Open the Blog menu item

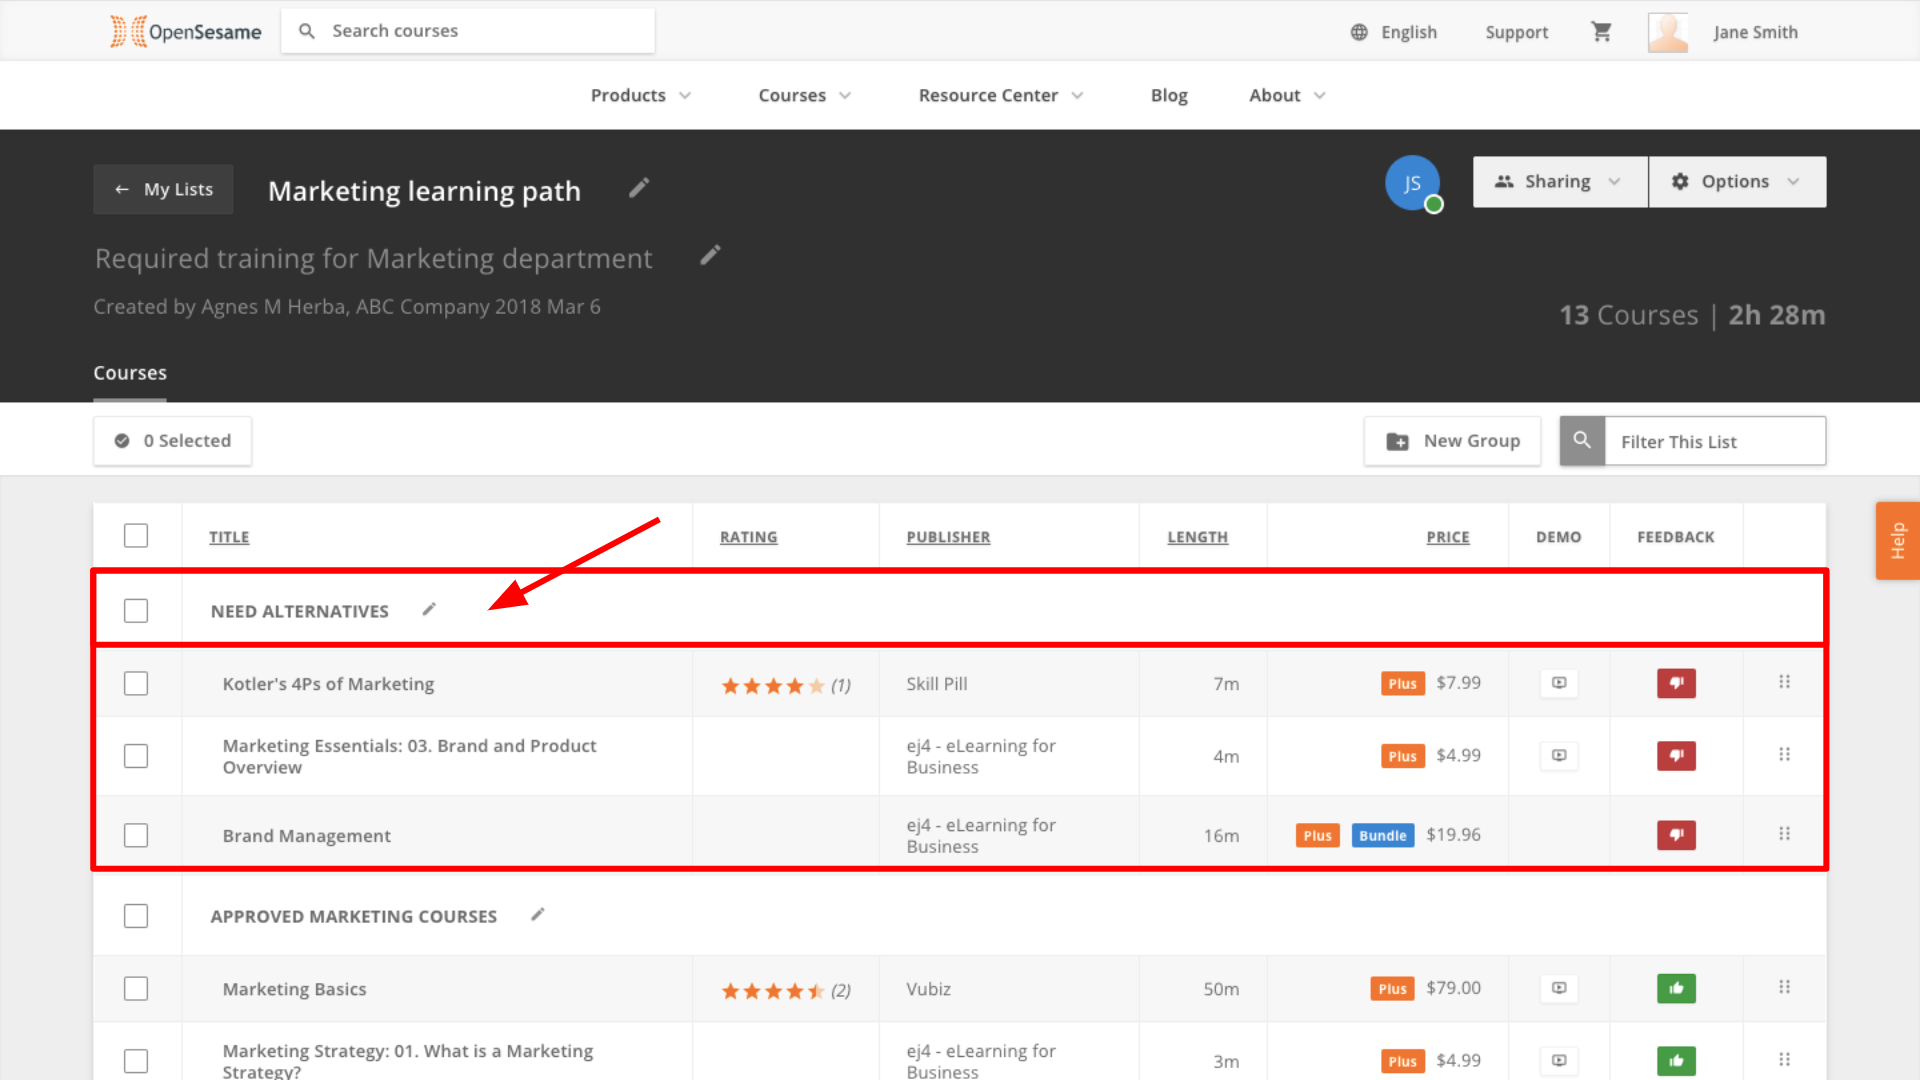click(1169, 96)
